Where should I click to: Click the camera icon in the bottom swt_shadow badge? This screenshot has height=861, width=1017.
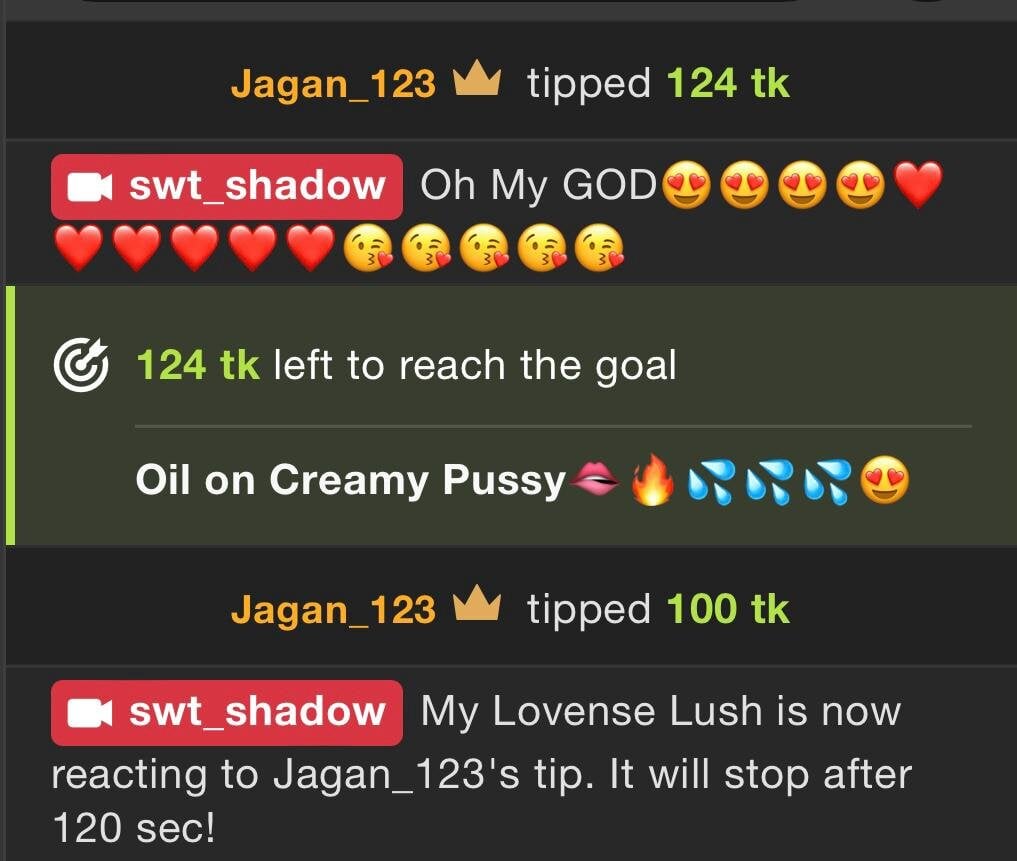(x=90, y=713)
